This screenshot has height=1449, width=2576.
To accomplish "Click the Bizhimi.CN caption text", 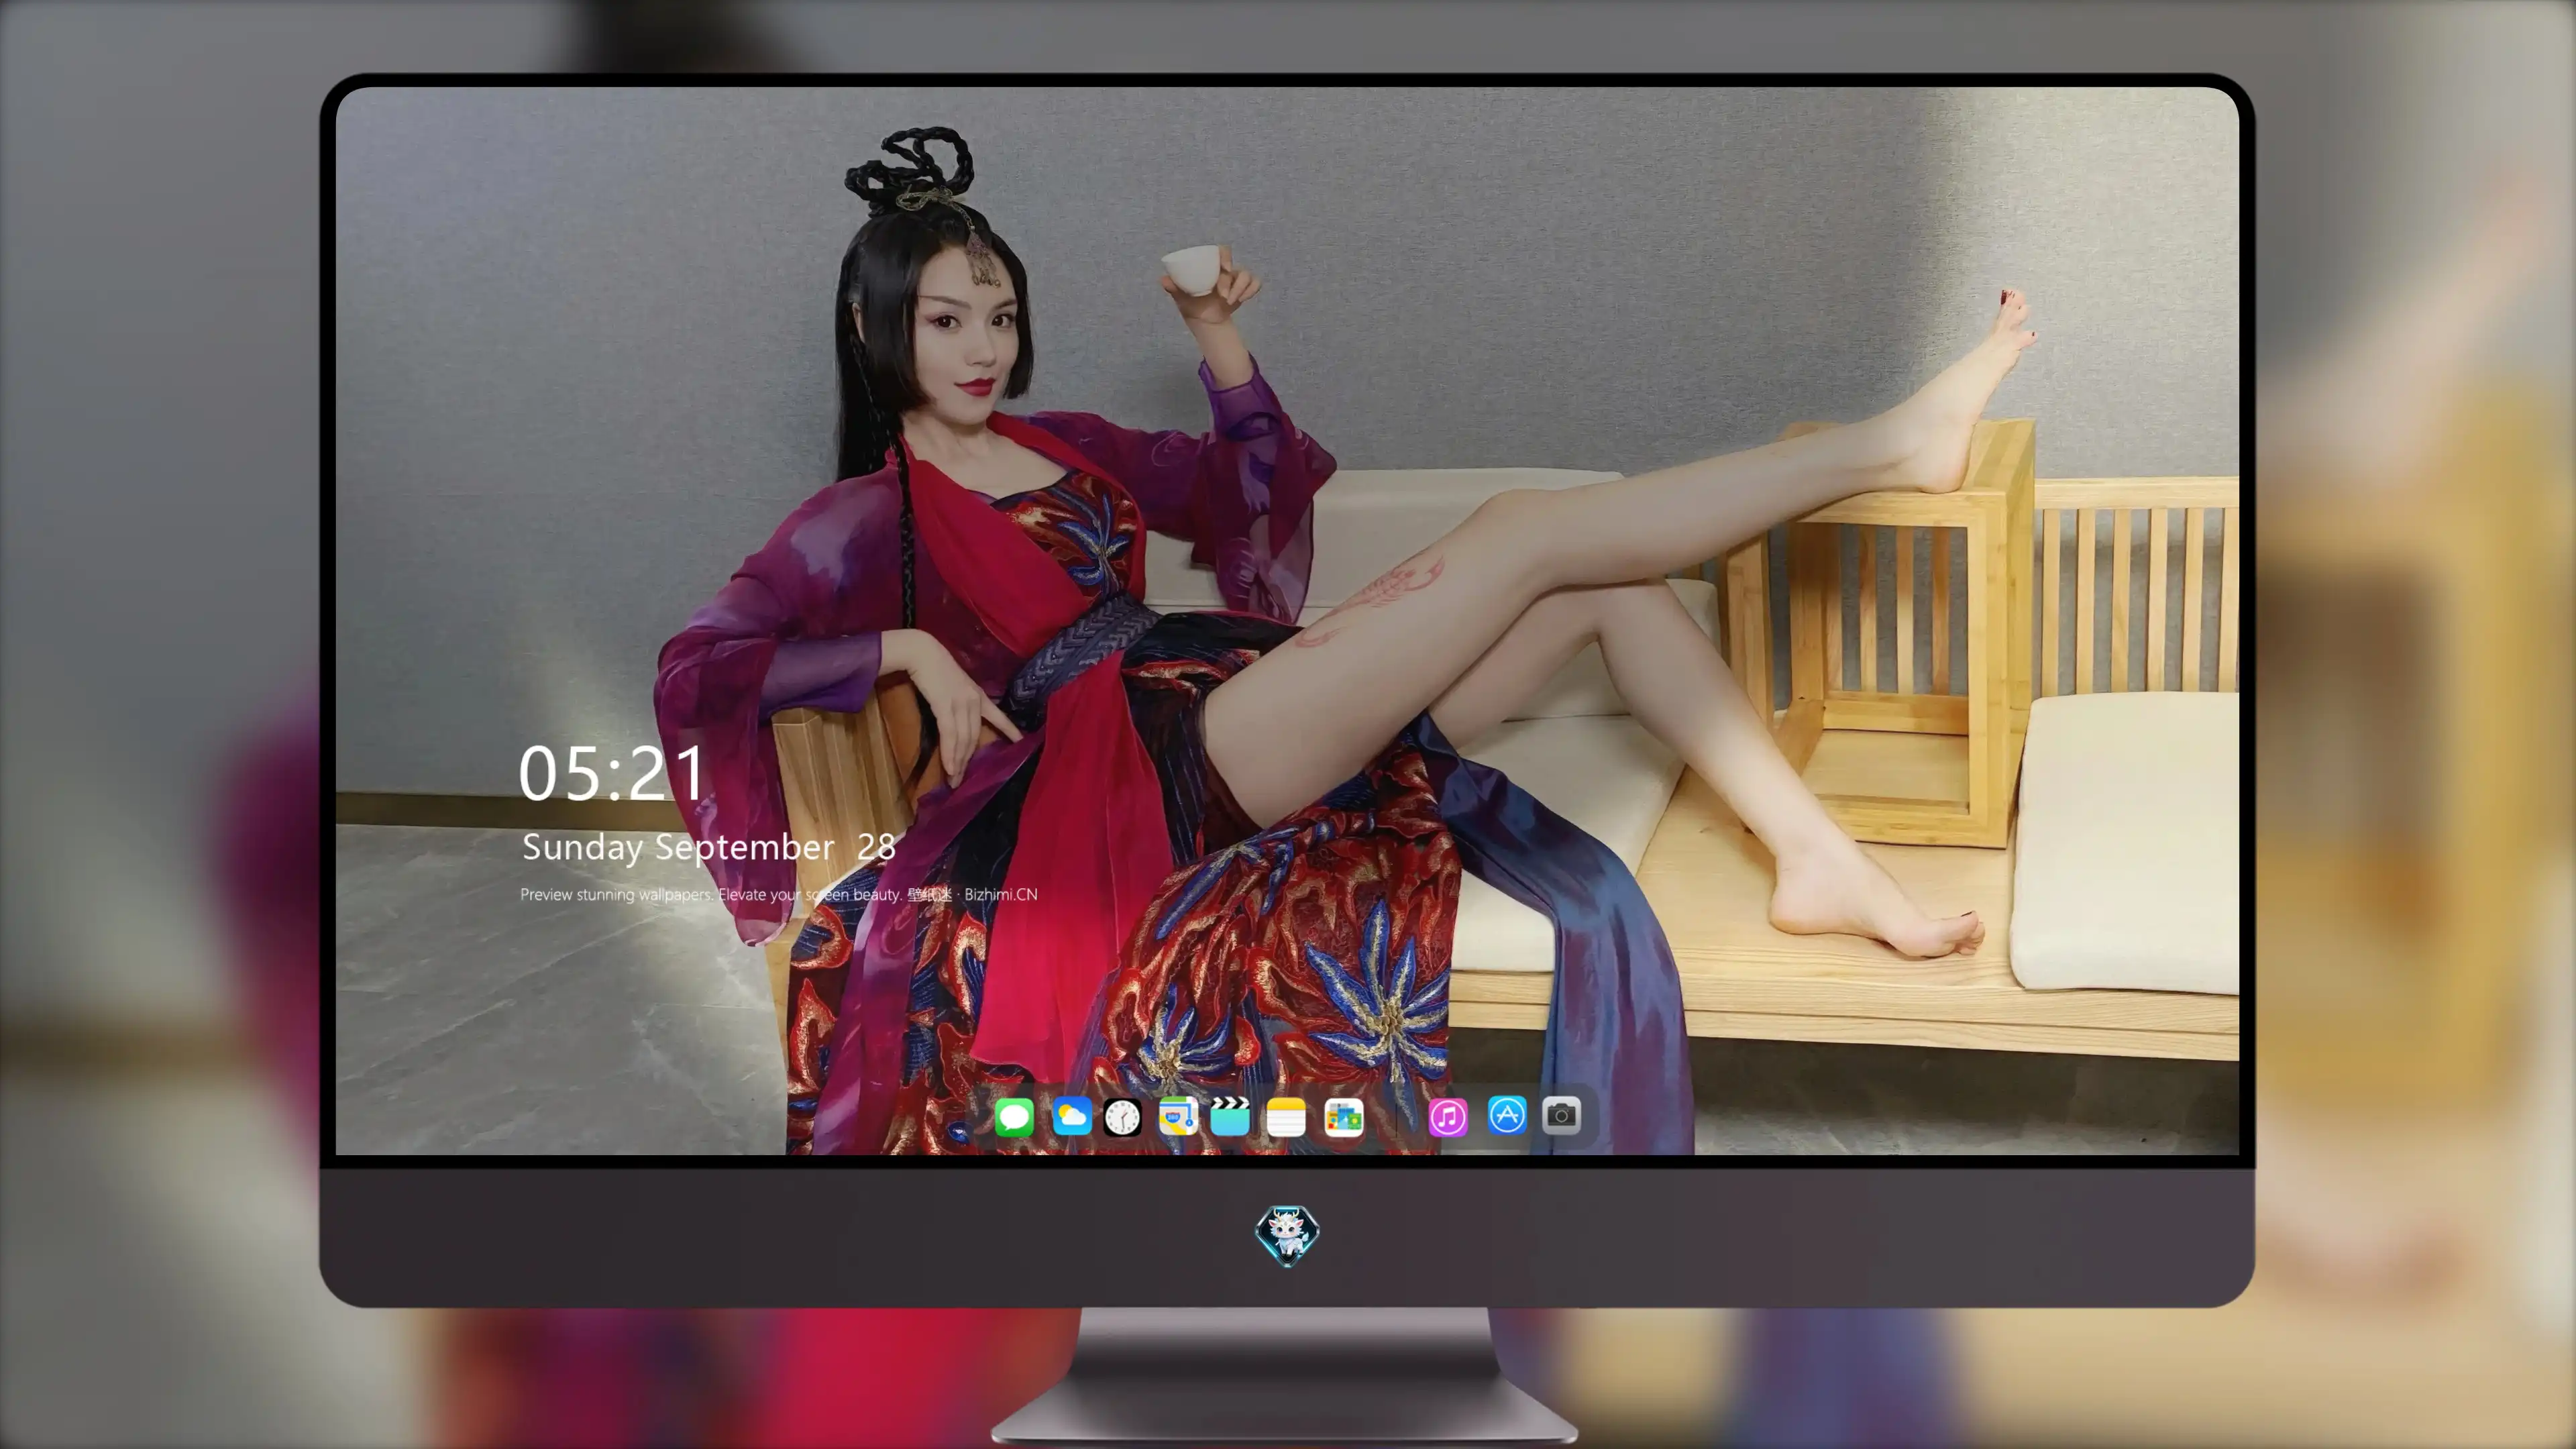I will click(x=1001, y=894).
